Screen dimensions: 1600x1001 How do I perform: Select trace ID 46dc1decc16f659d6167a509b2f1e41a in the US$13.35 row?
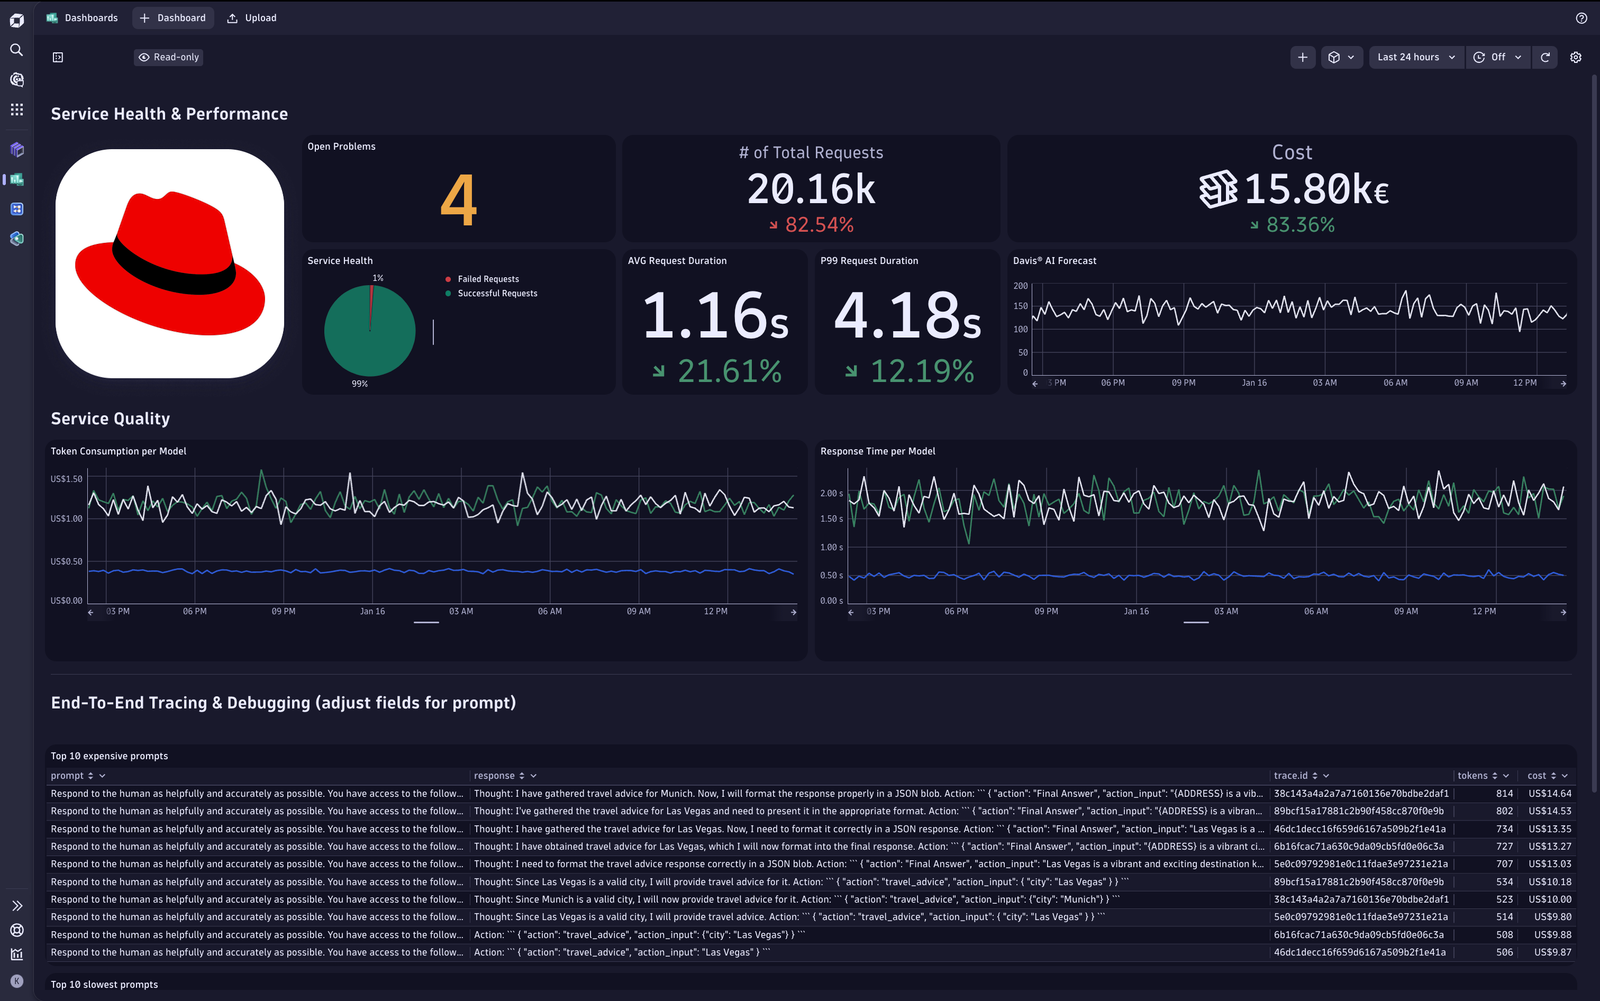point(1360,829)
